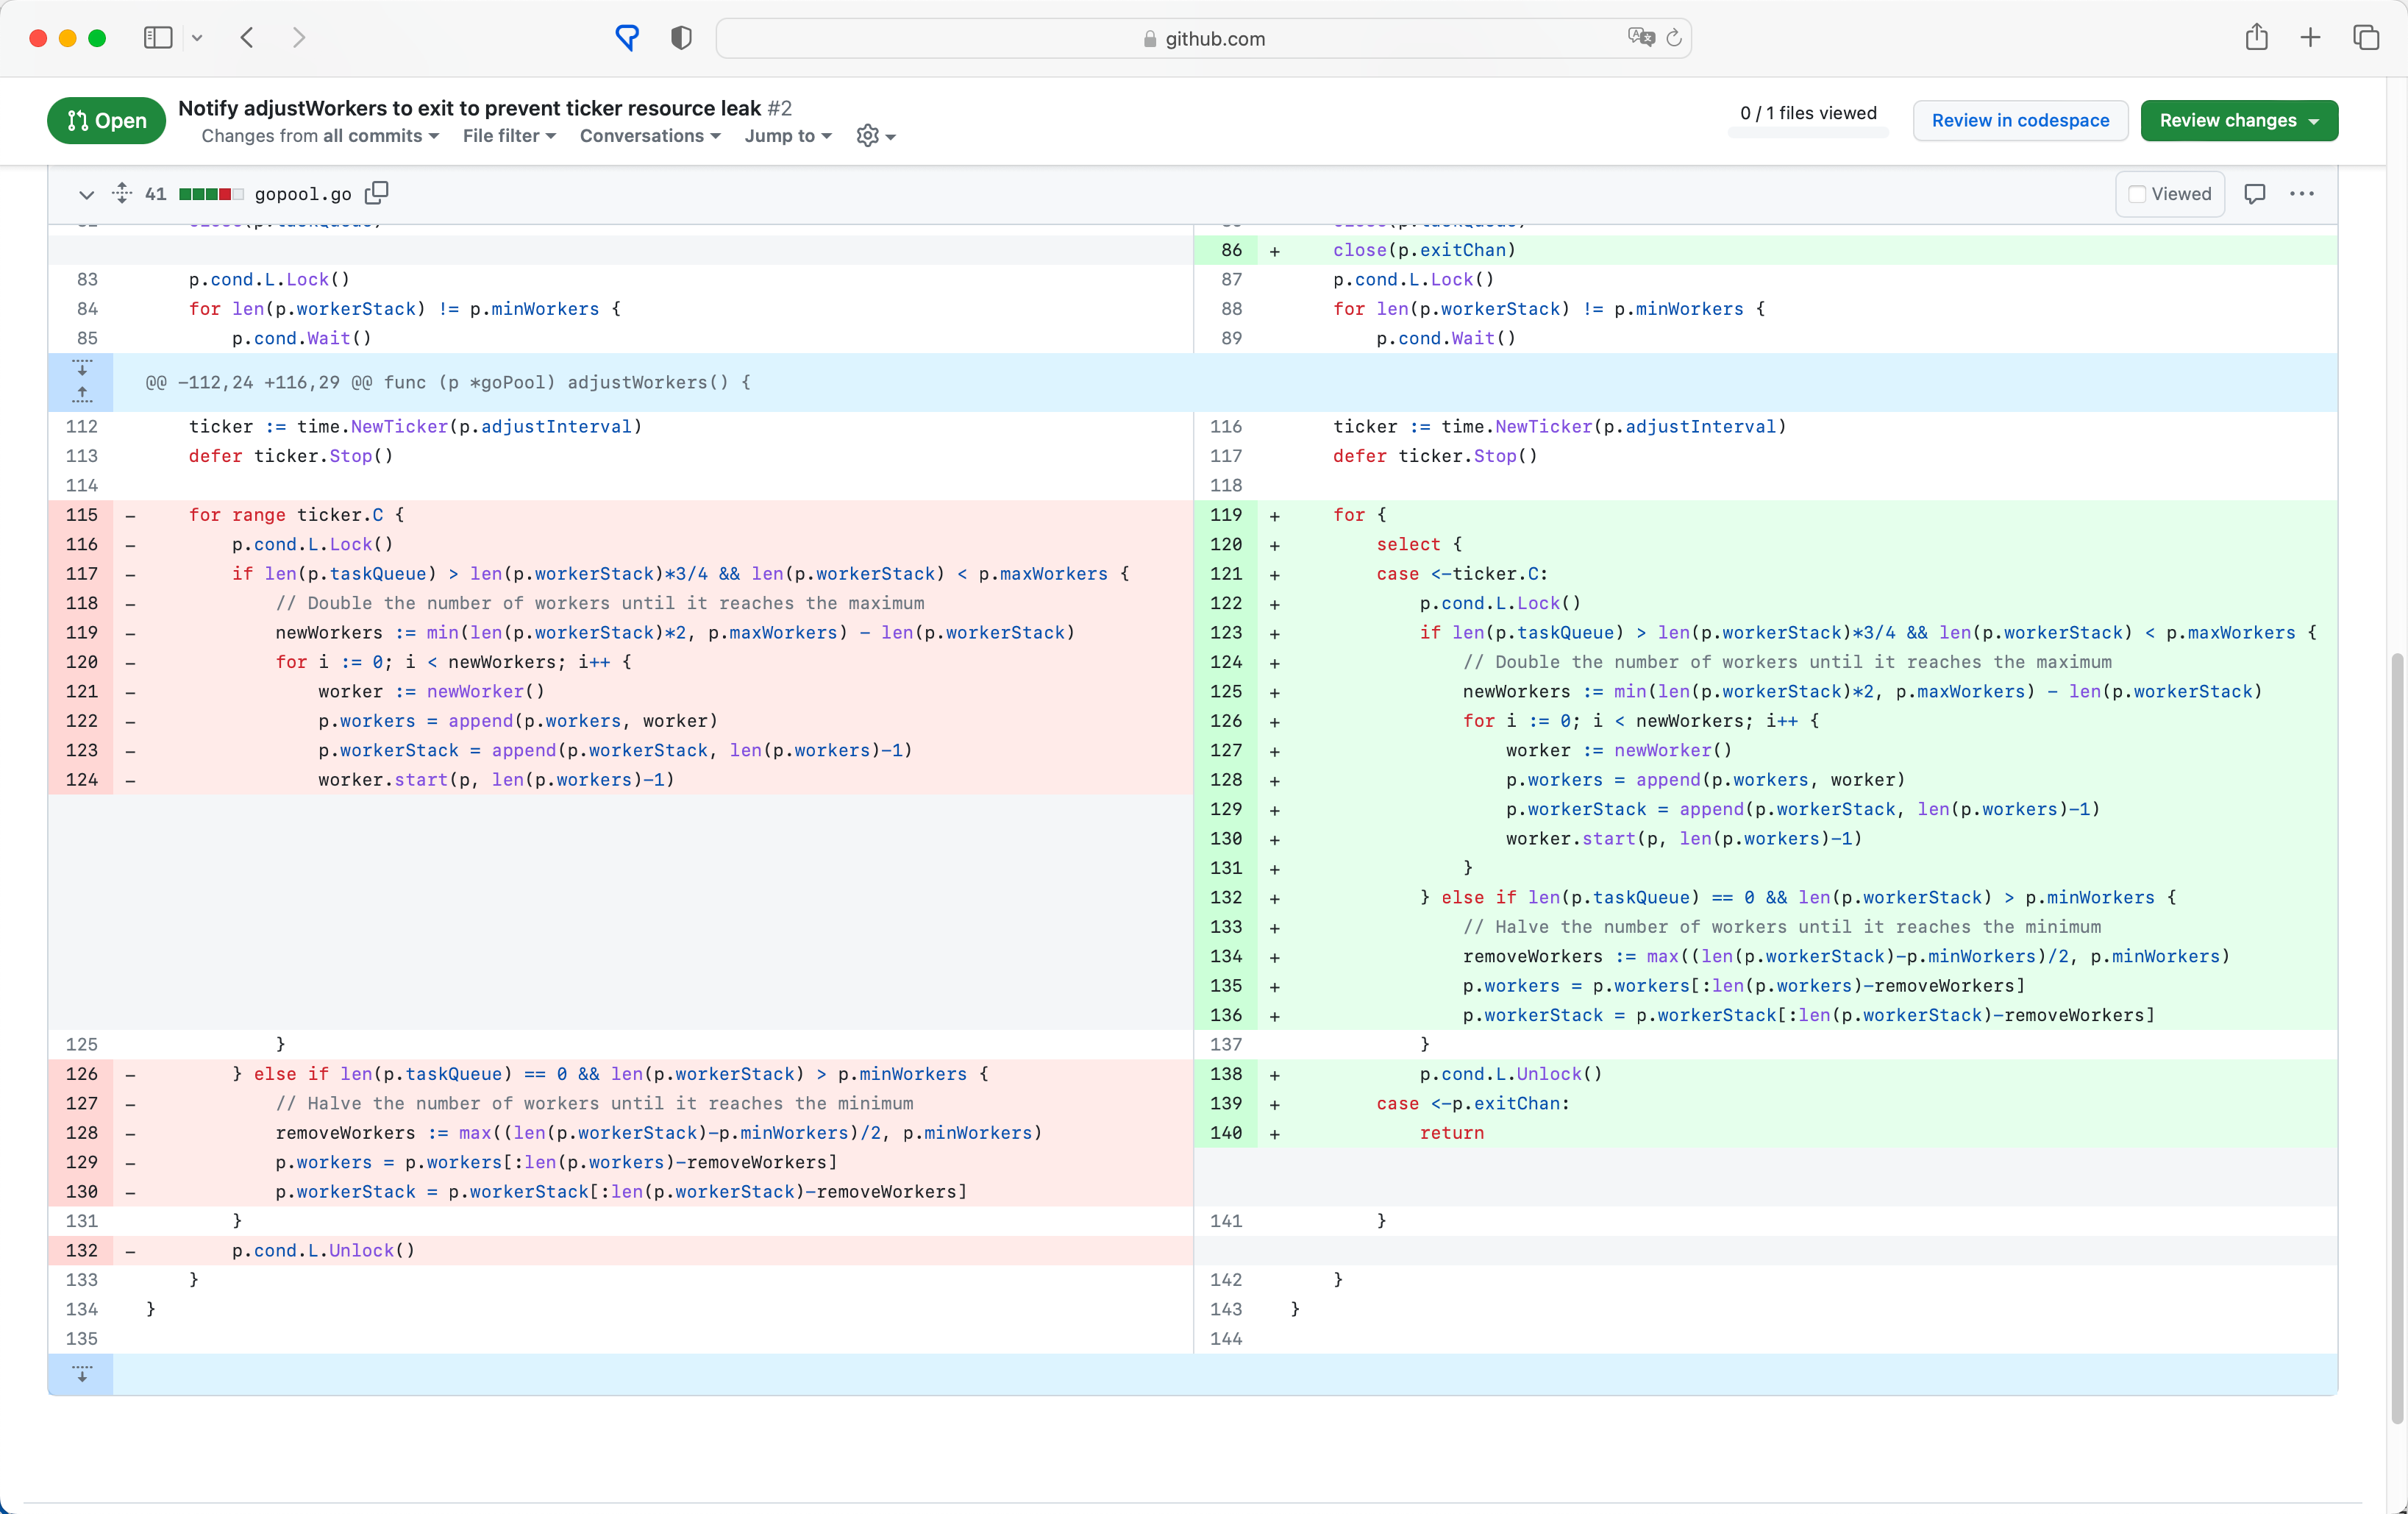Mark gopool.go as Viewed
Screen dimensions: 2408x1514
point(2169,194)
